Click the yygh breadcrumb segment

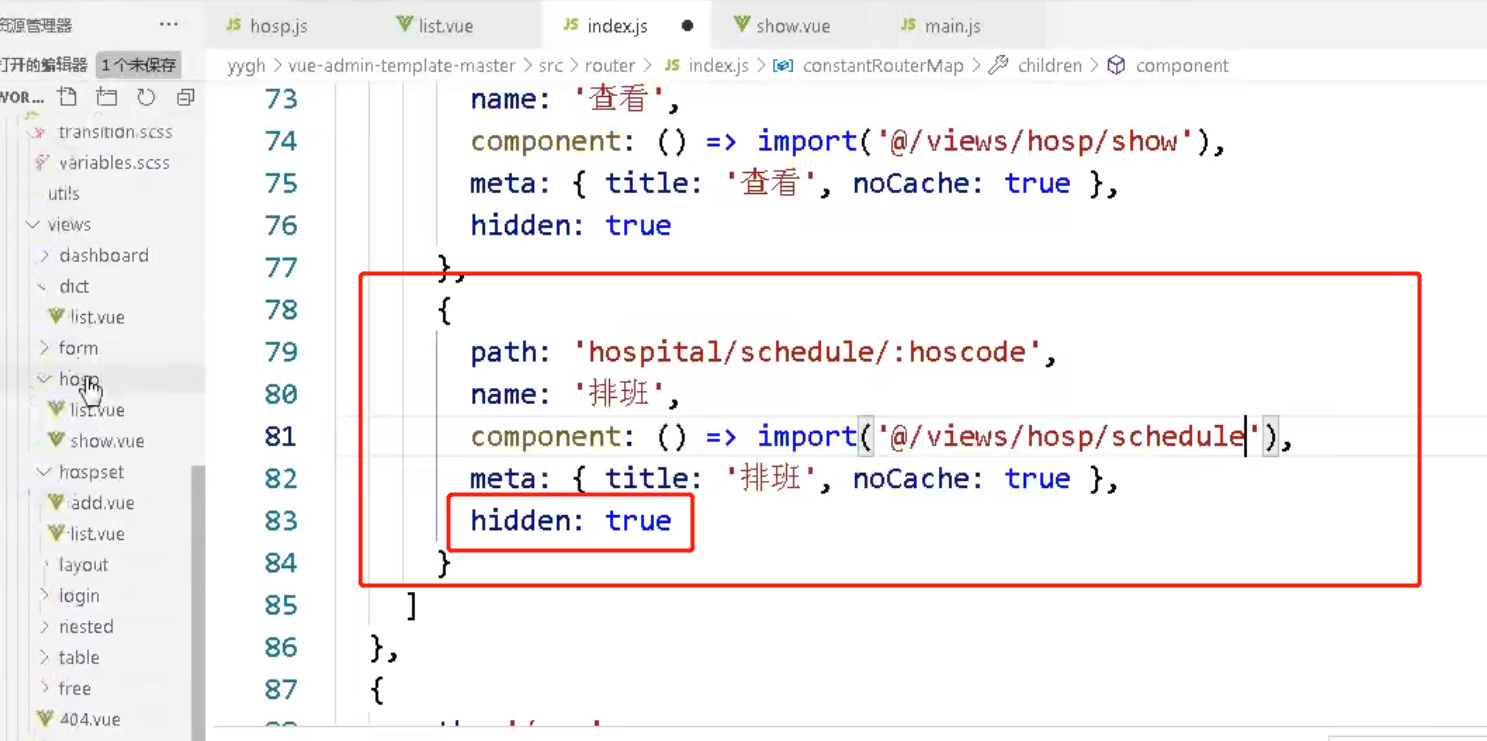246,66
